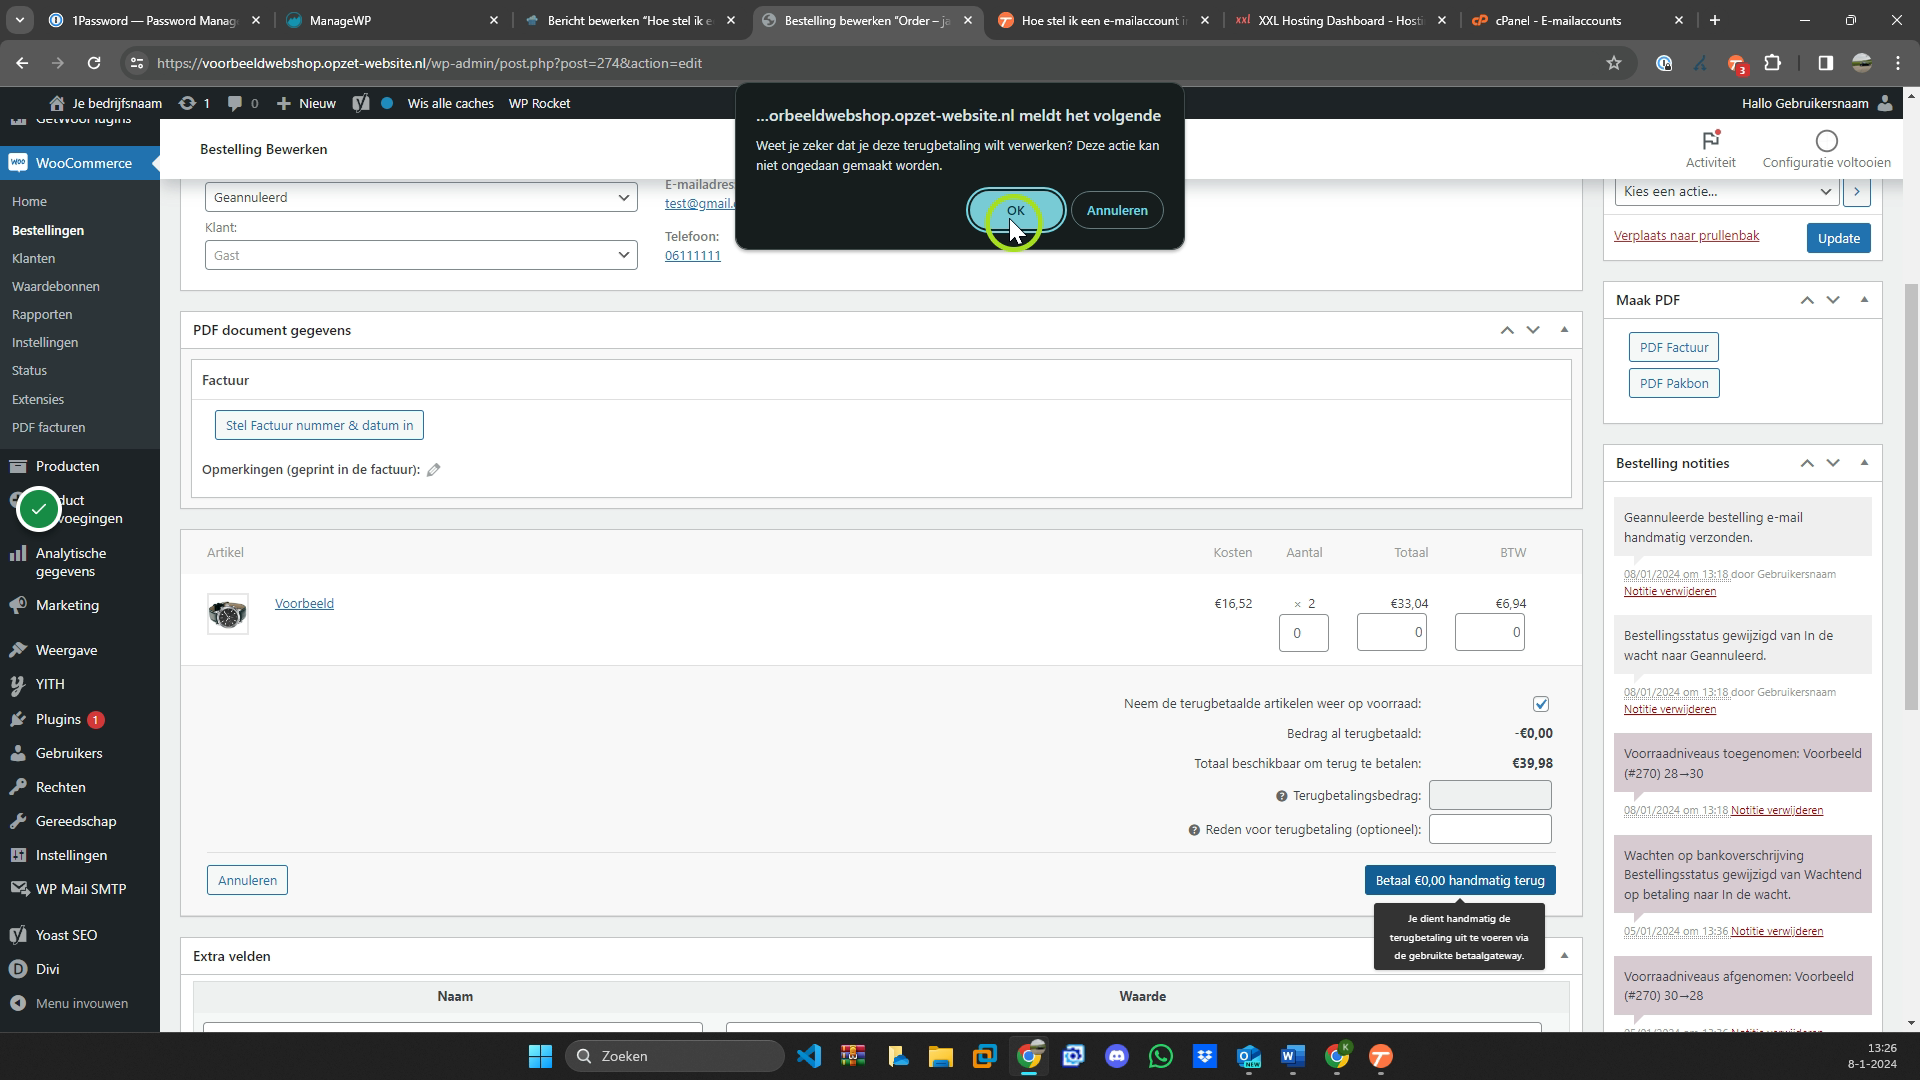Move Bestelling notities panel up
Viewport: 1920px width, 1080px height.
click(x=1807, y=463)
